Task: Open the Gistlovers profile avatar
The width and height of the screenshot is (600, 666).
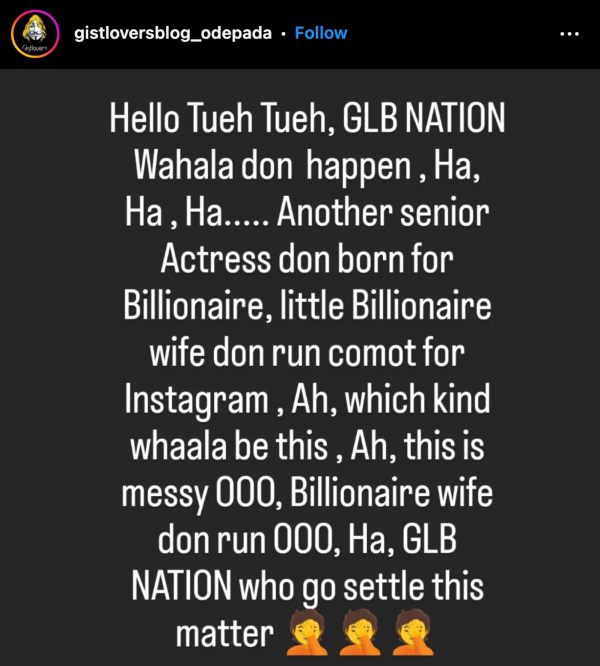Action: coord(34,34)
